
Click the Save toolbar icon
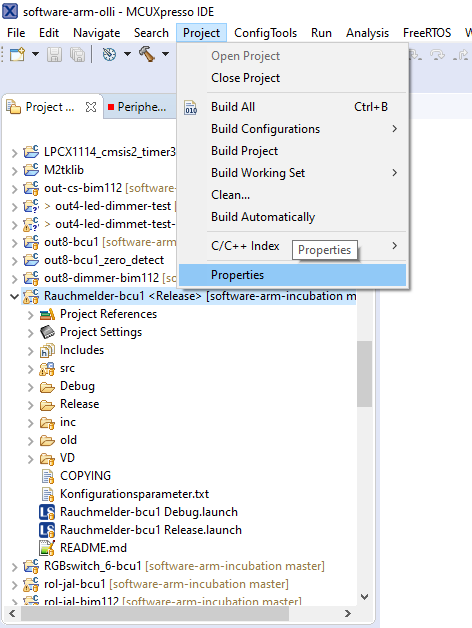pyautogui.click(x=54, y=54)
